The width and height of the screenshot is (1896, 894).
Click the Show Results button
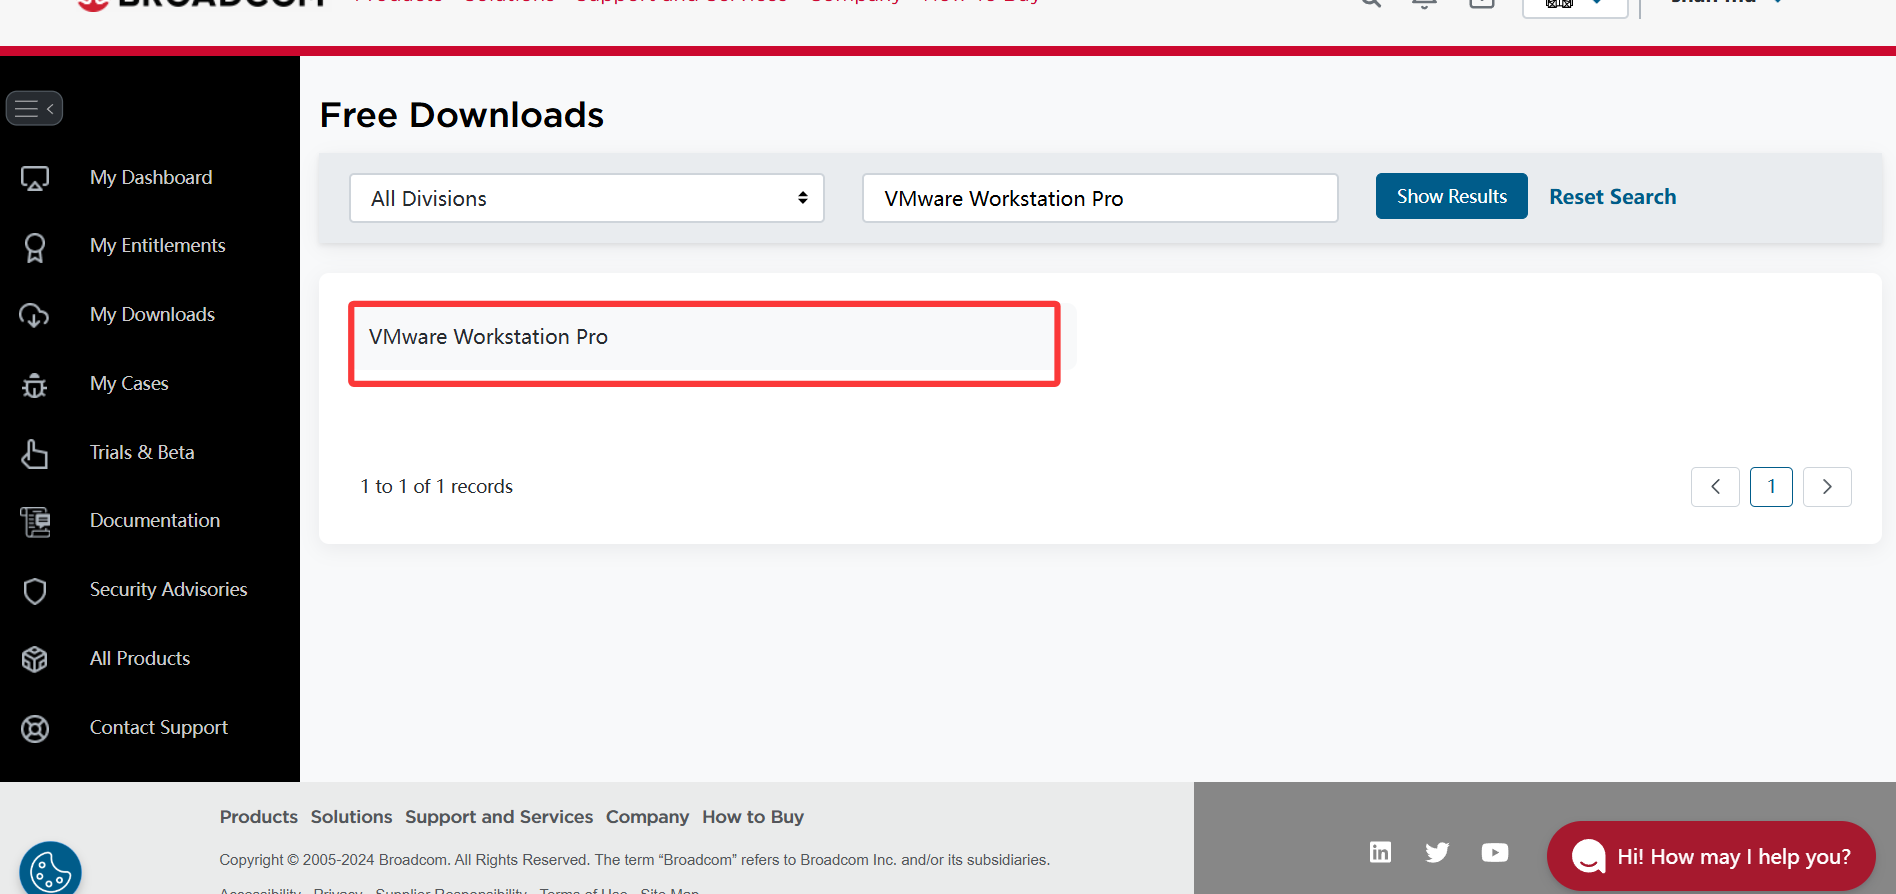click(x=1452, y=196)
